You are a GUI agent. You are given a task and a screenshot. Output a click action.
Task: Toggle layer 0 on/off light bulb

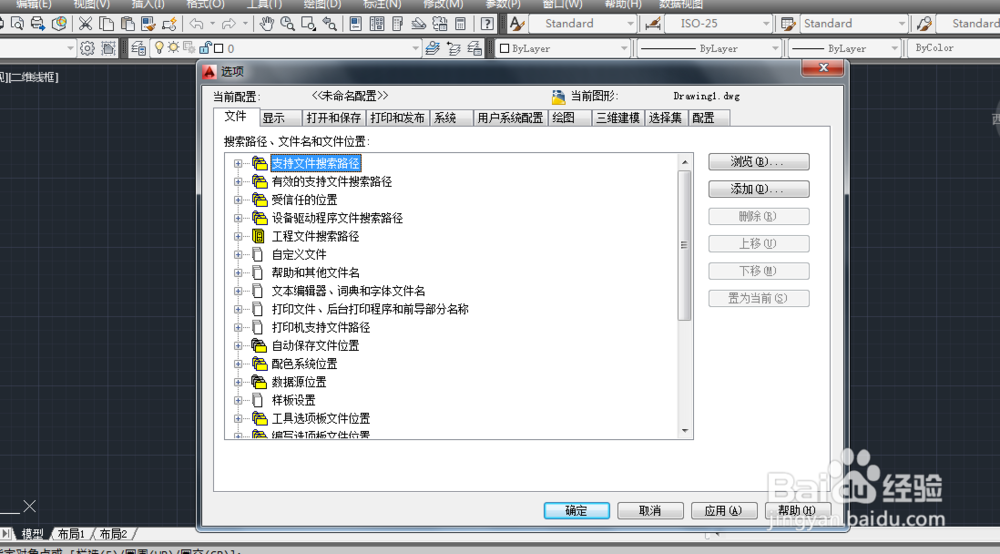click(x=159, y=48)
